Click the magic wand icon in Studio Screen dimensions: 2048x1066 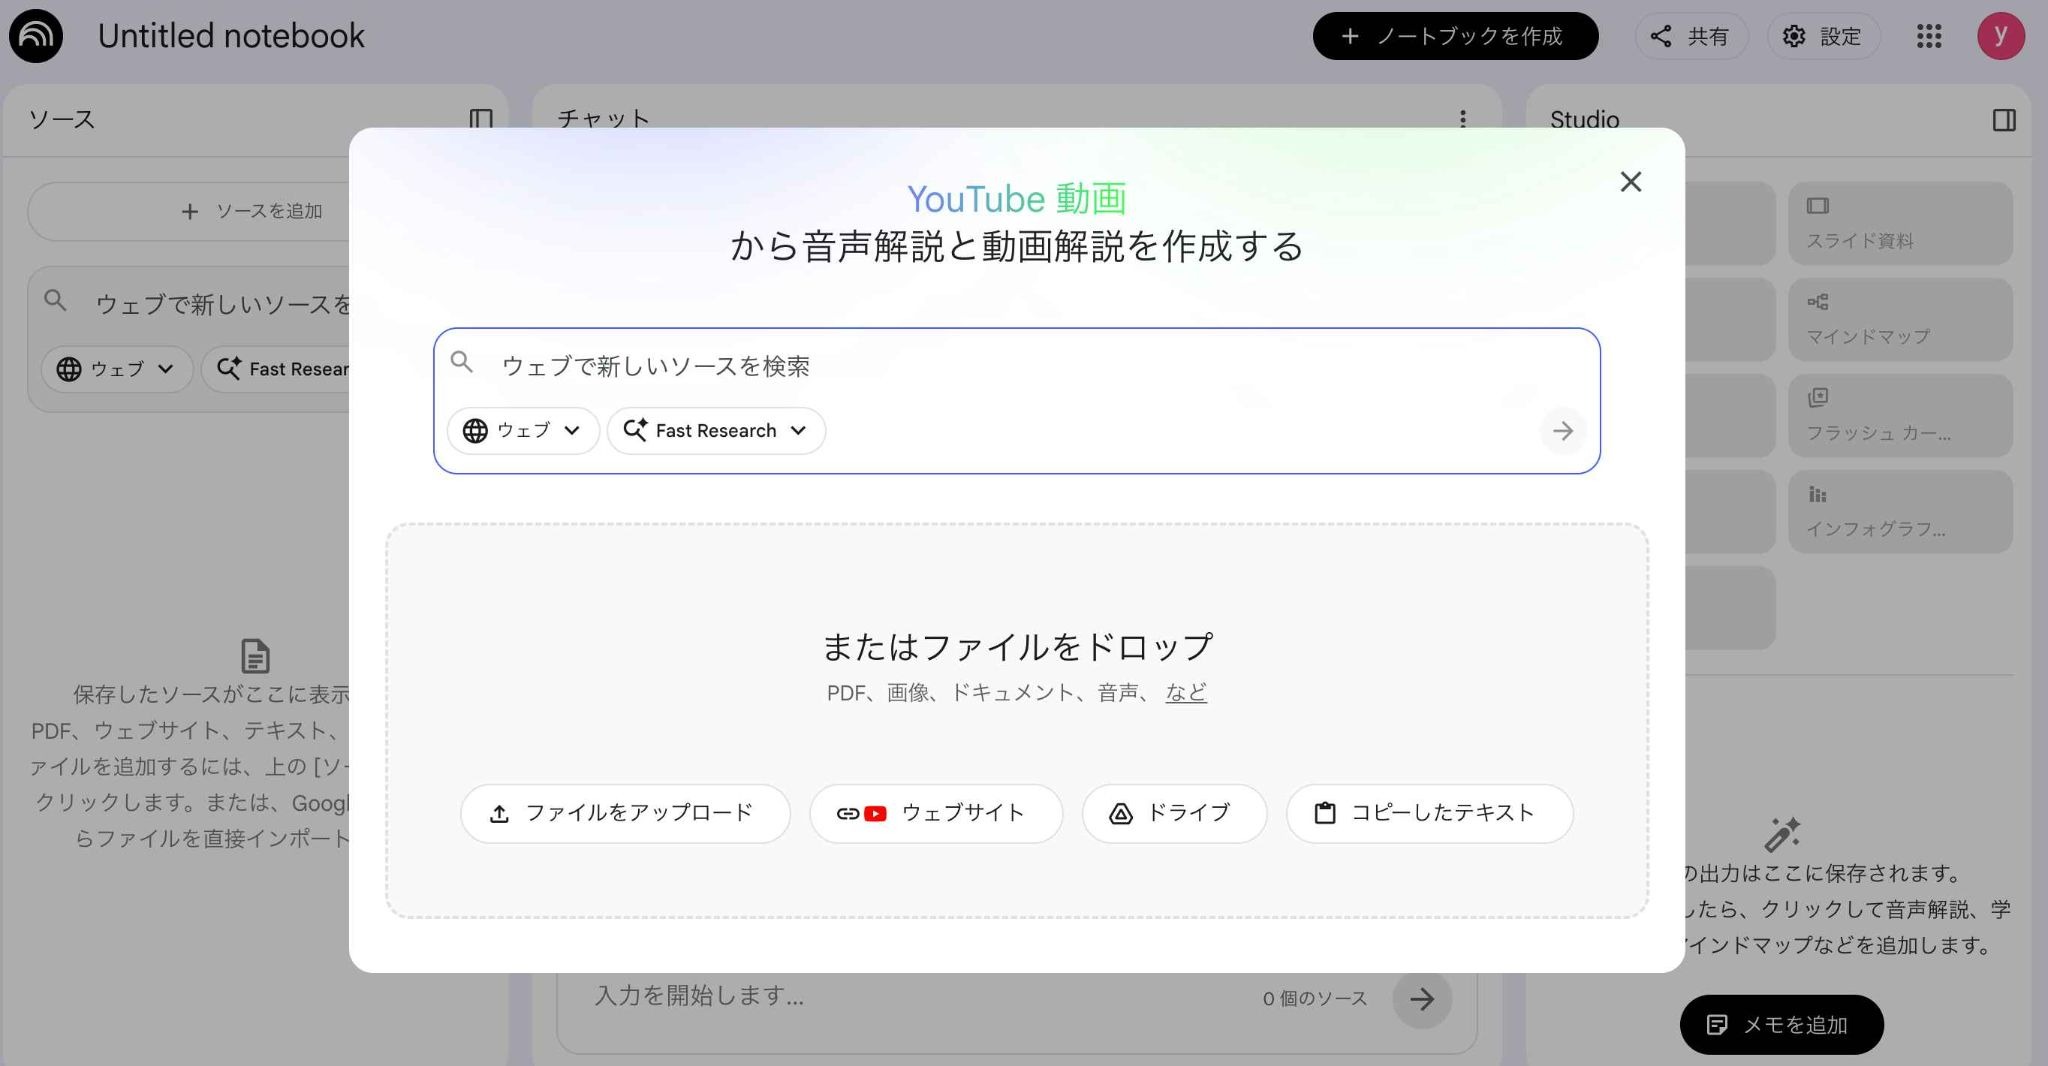[x=1782, y=833]
